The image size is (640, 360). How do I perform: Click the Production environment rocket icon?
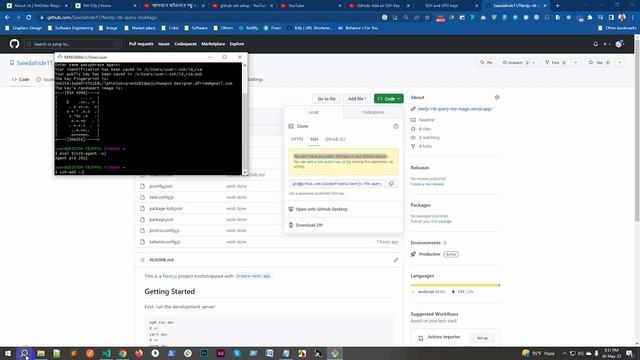point(413,254)
